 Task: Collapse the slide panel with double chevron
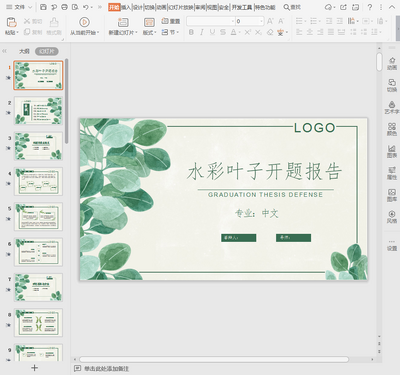click(4, 51)
